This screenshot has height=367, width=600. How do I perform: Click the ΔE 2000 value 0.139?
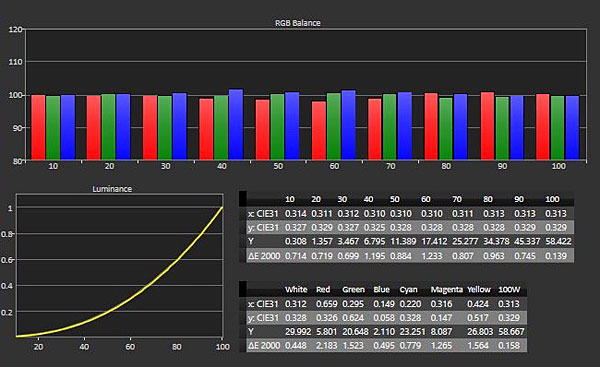click(x=556, y=256)
